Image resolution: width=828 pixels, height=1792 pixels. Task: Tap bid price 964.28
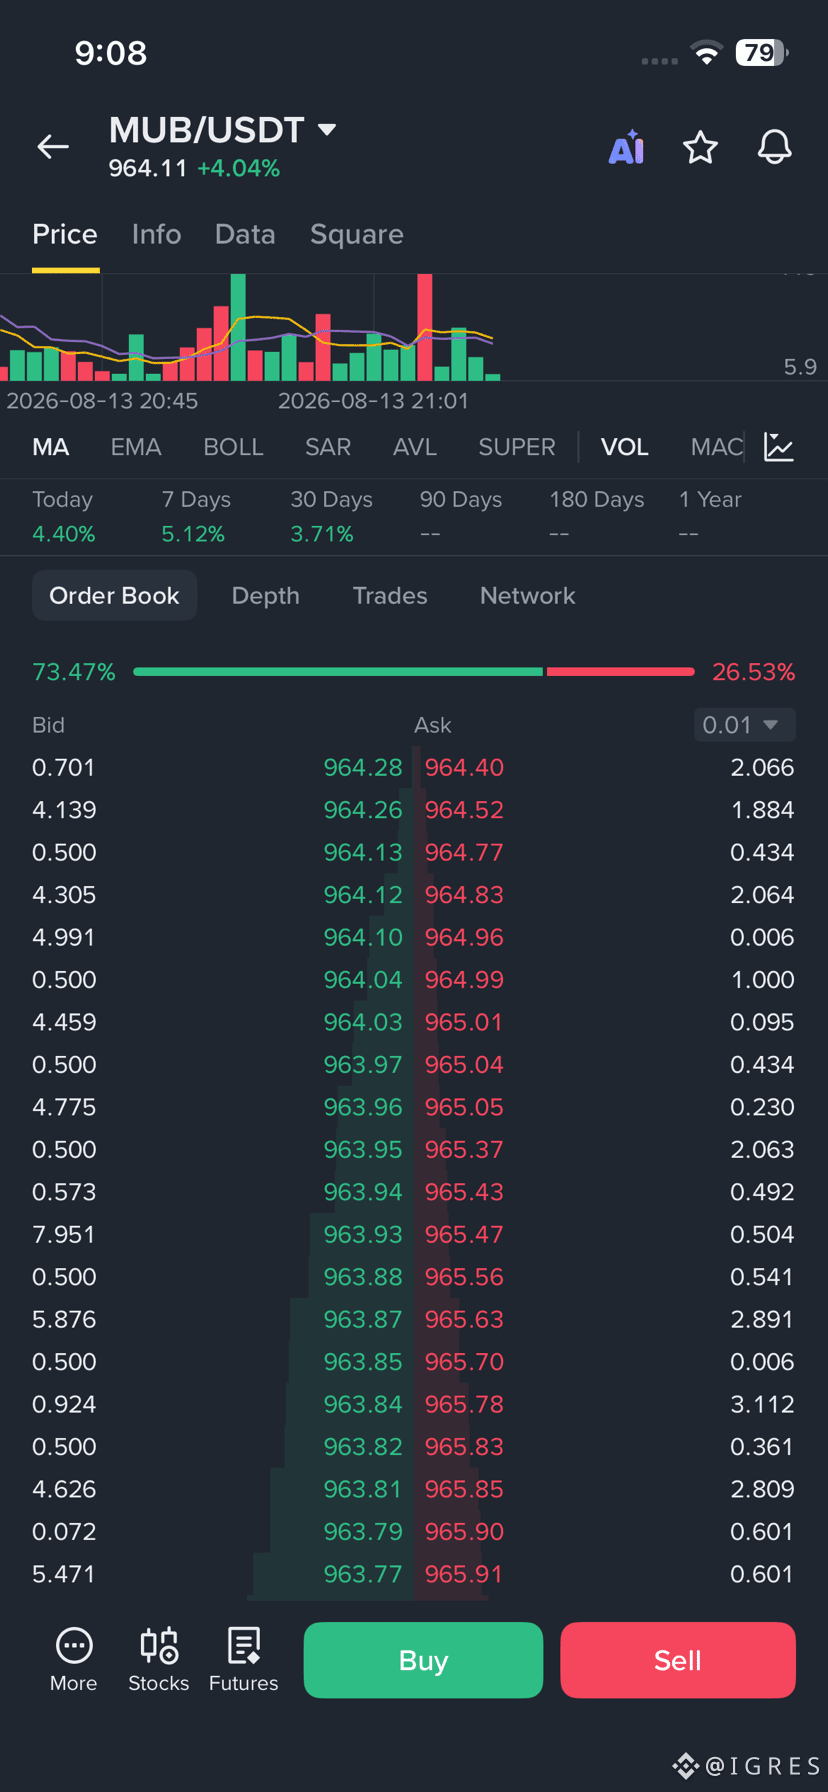click(363, 768)
